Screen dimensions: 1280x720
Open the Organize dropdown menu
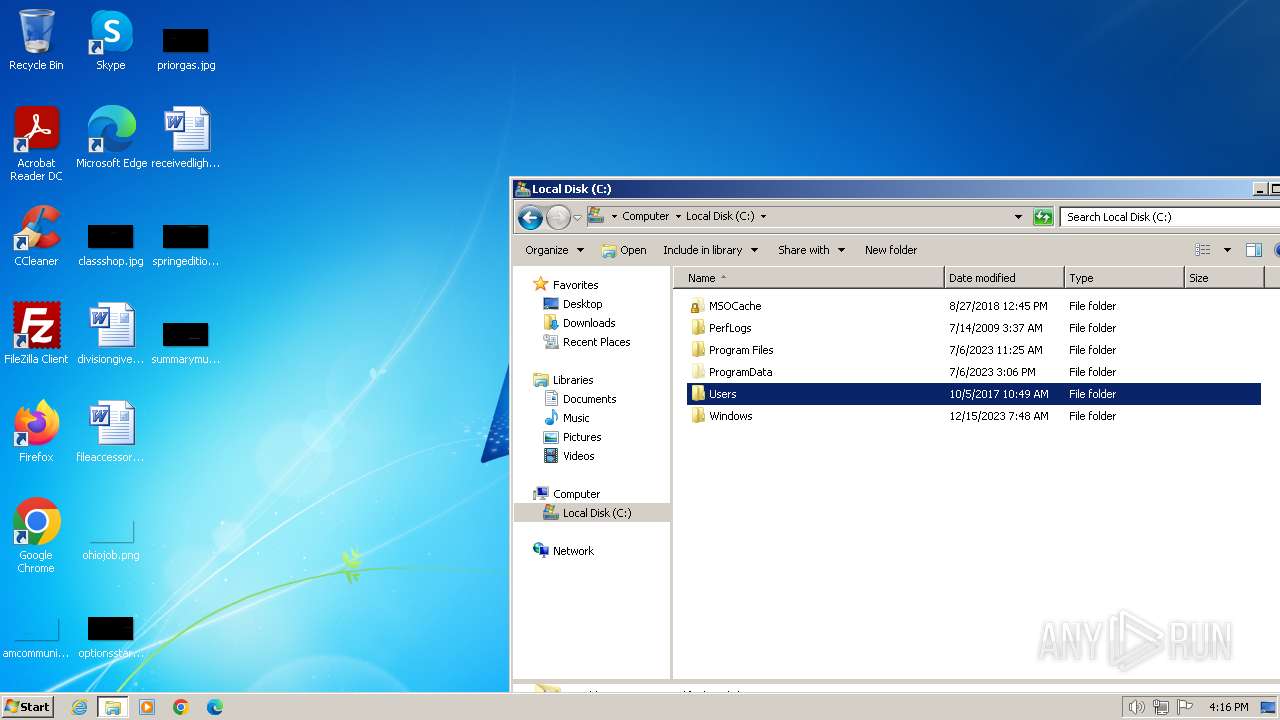point(554,250)
